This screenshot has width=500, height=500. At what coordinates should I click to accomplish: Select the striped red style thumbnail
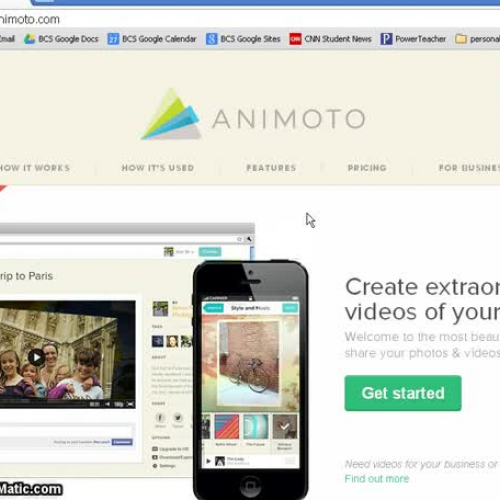pos(227,426)
